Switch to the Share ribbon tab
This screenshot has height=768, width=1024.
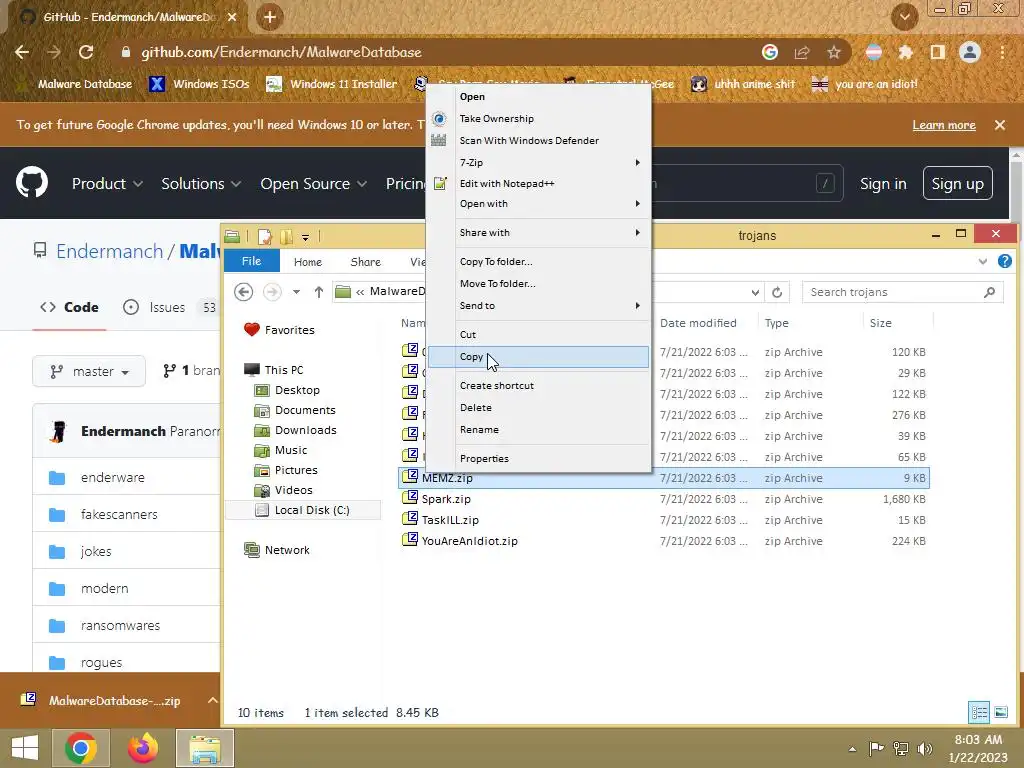pos(366,262)
